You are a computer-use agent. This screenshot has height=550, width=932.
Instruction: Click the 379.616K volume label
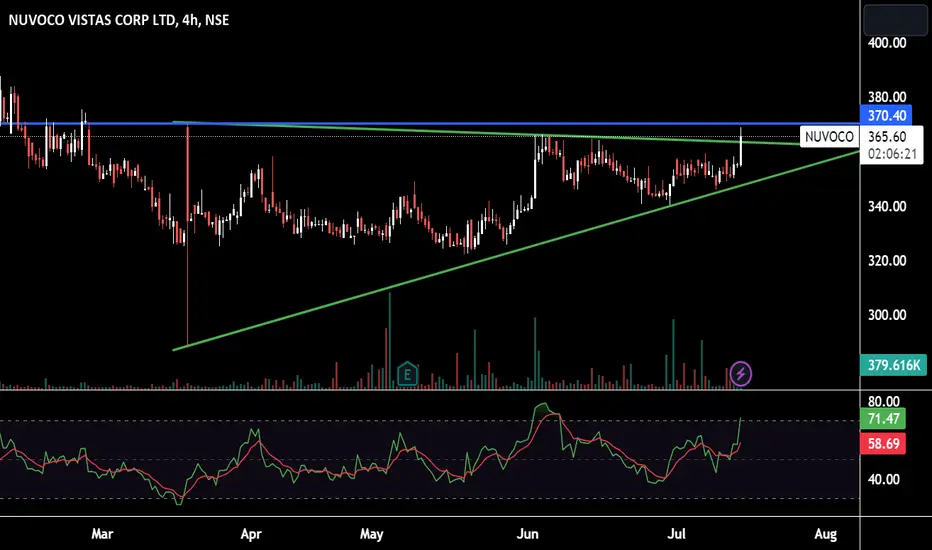pyautogui.click(x=893, y=365)
